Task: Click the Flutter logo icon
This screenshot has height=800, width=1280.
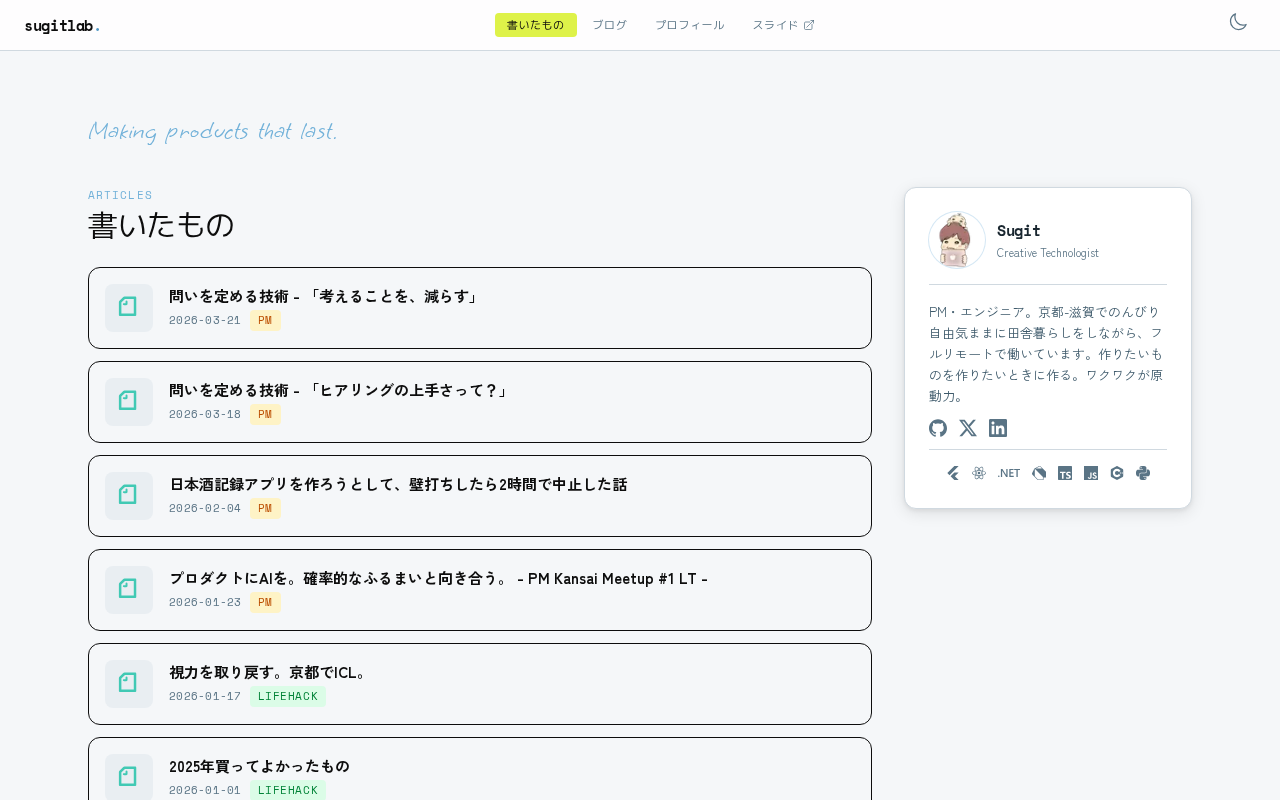Action: pyautogui.click(x=953, y=473)
